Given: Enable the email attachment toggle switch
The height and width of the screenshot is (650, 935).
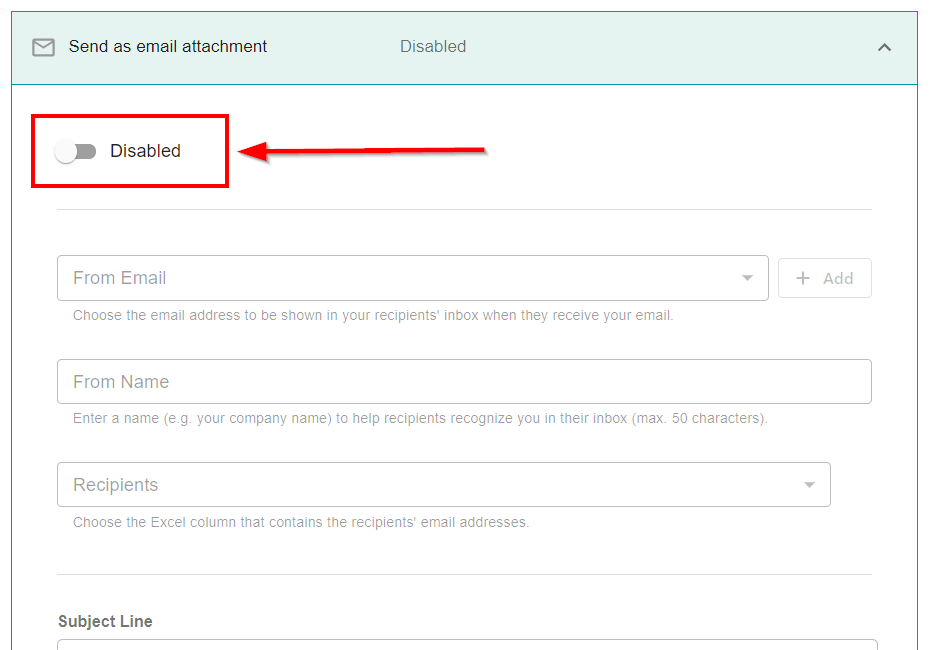Looking at the screenshot, I should [x=76, y=151].
